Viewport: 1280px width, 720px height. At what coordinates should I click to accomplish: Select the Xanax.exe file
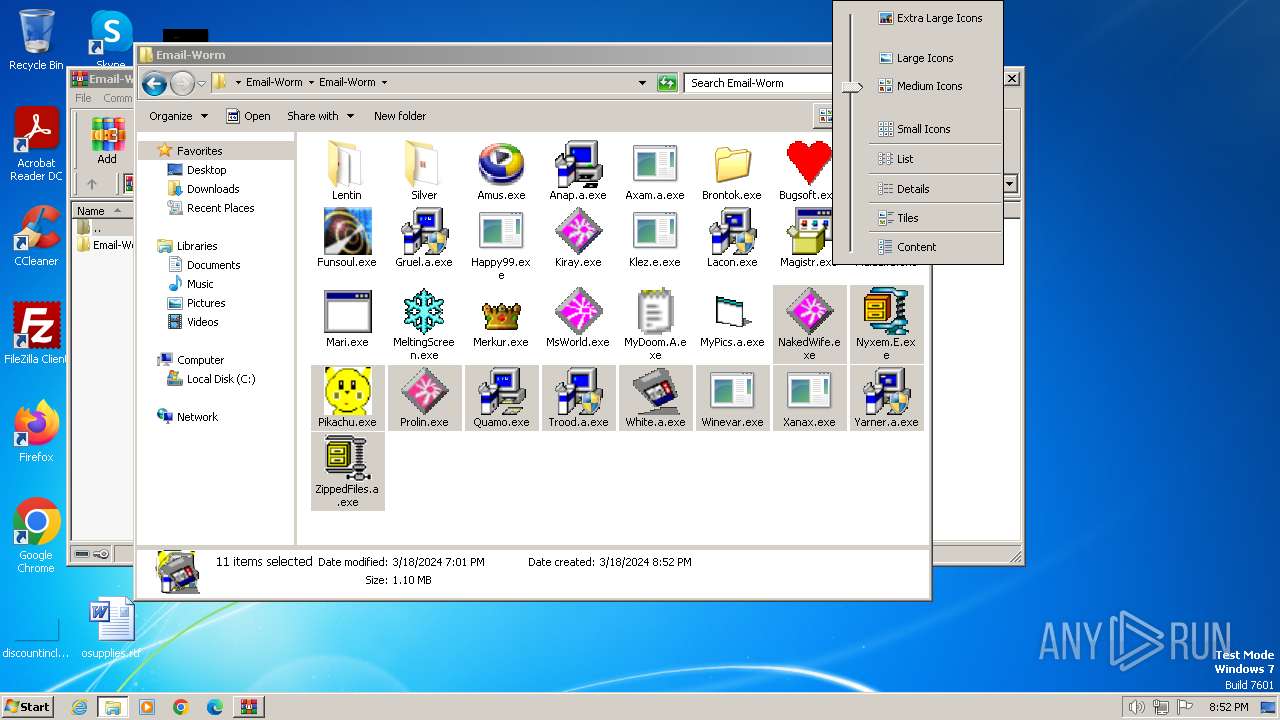click(809, 398)
